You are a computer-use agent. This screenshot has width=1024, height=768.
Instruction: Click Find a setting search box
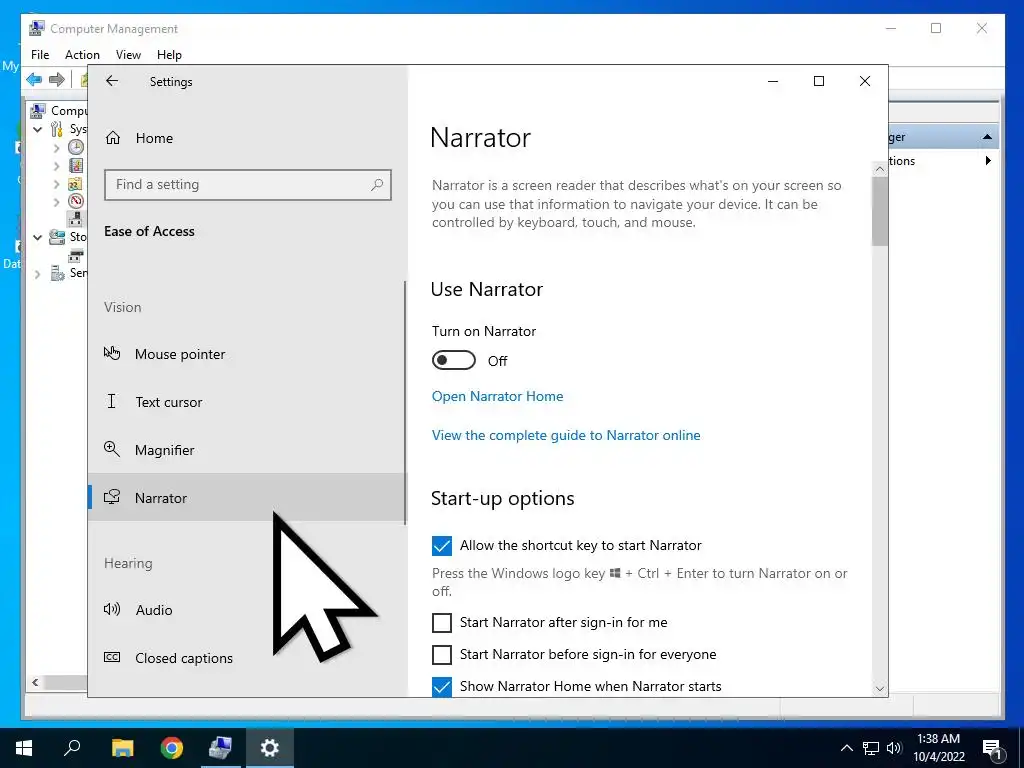[248, 185]
